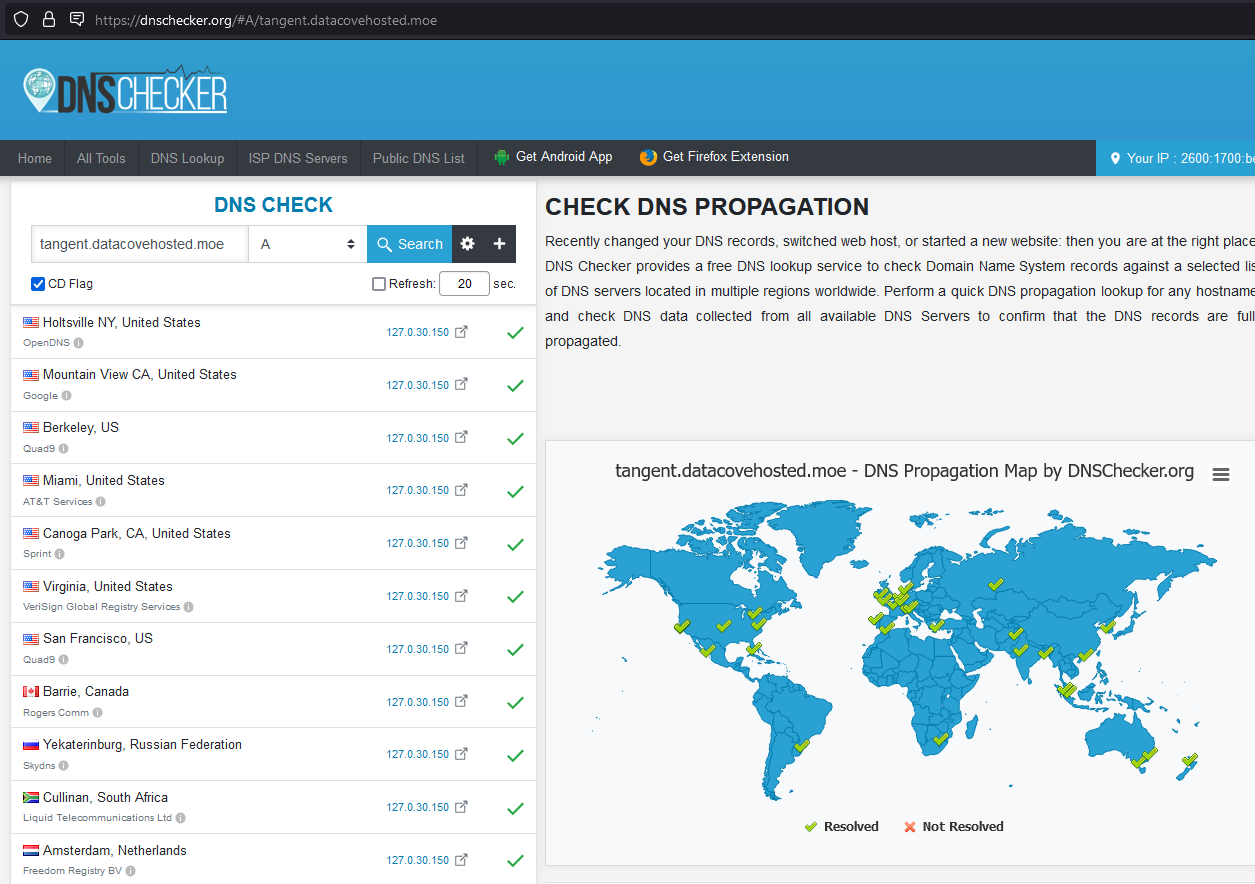1255x884 pixels.
Task: Go to ISP DNS Servers page
Action: [x=298, y=158]
